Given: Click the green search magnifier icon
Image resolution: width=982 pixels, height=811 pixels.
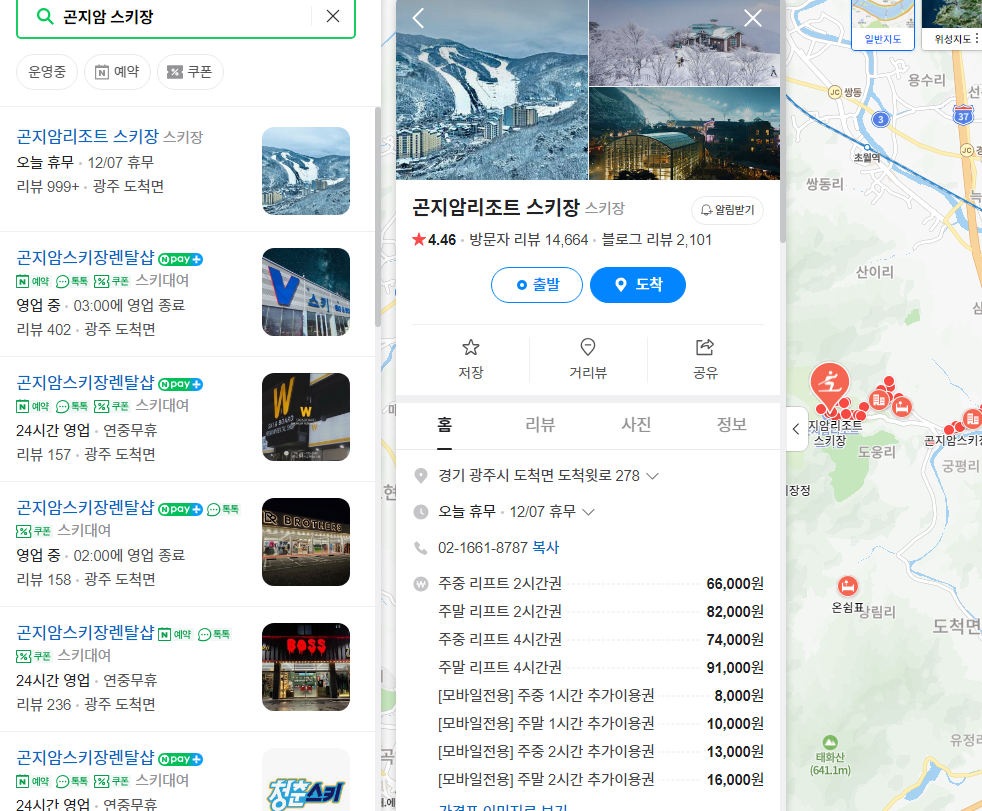Looking at the screenshot, I should point(44,16).
